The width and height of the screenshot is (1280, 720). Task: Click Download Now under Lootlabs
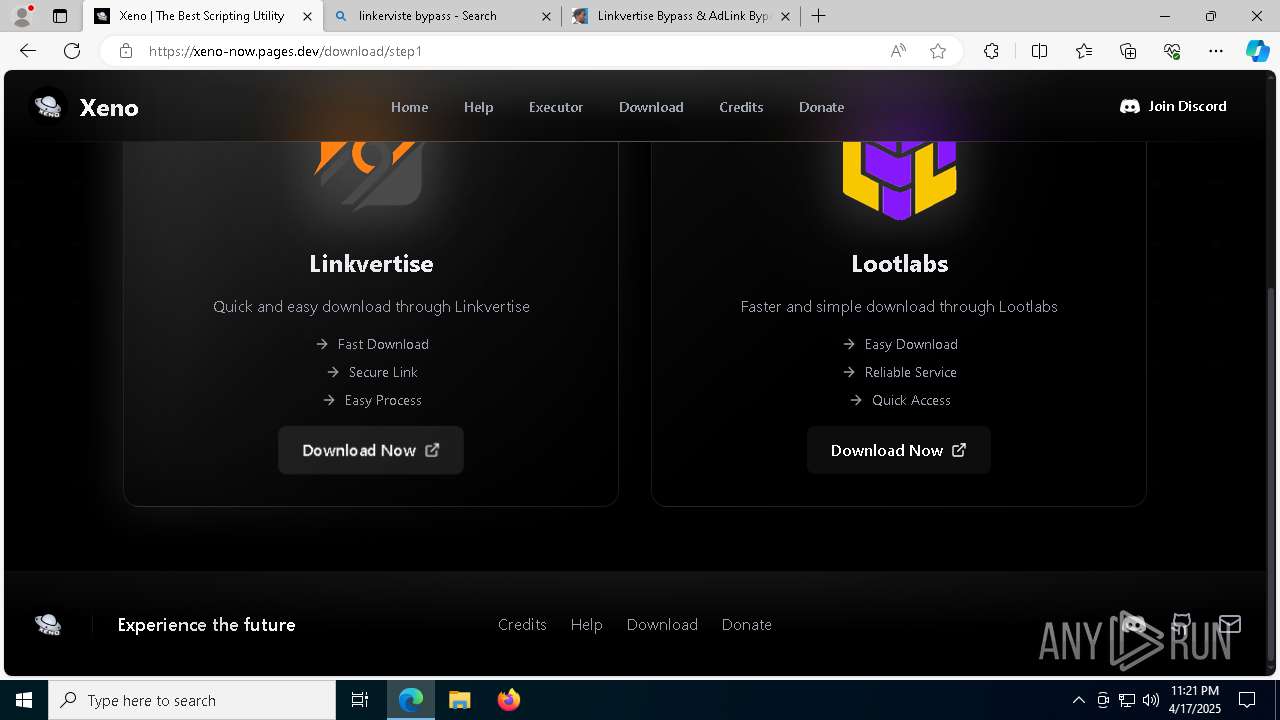point(898,450)
